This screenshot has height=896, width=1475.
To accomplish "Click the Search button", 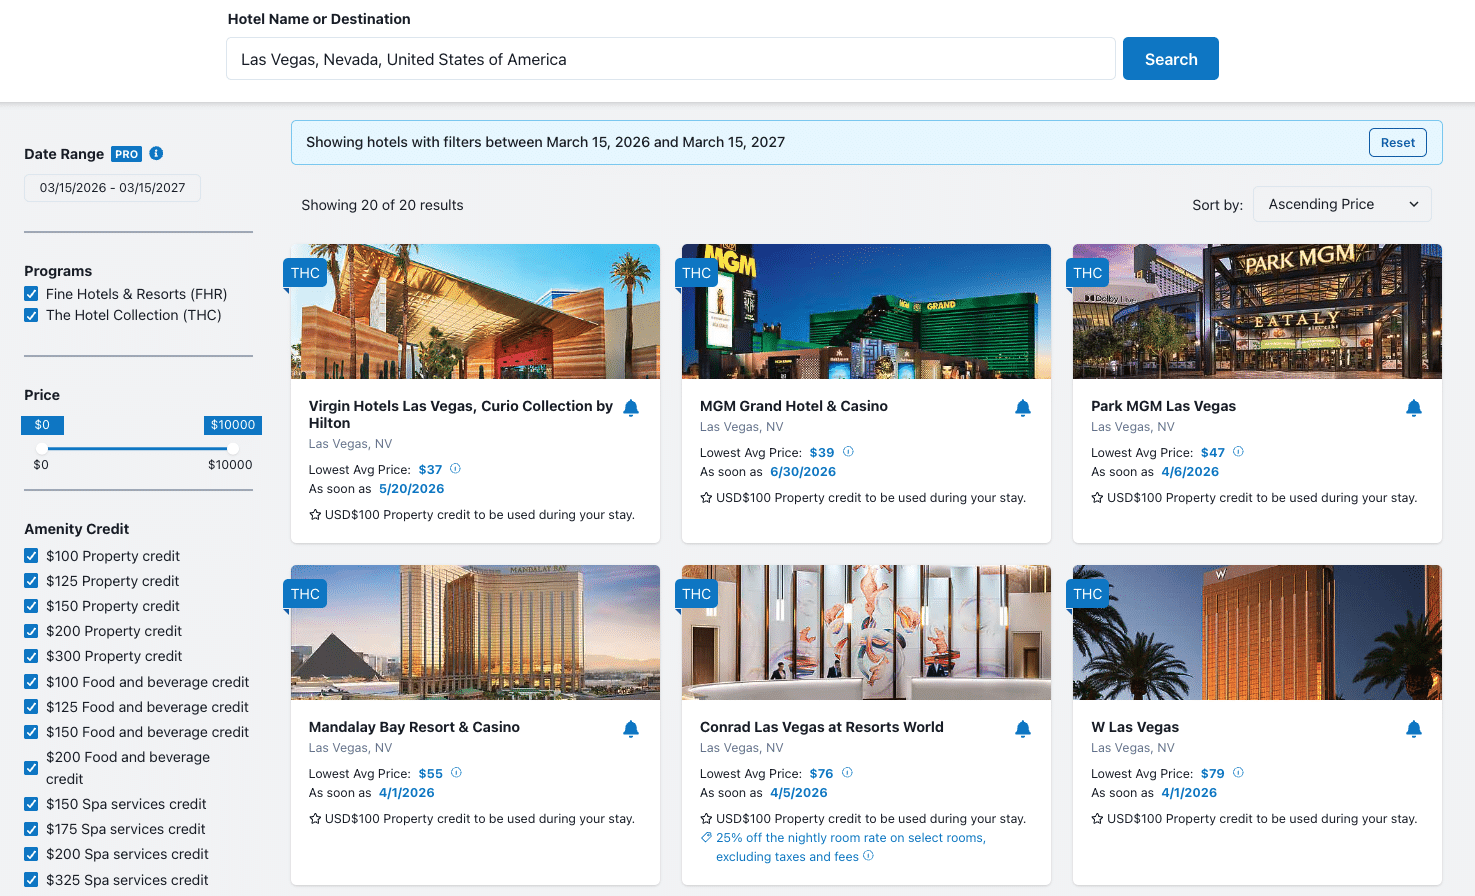I will 1170,59.
